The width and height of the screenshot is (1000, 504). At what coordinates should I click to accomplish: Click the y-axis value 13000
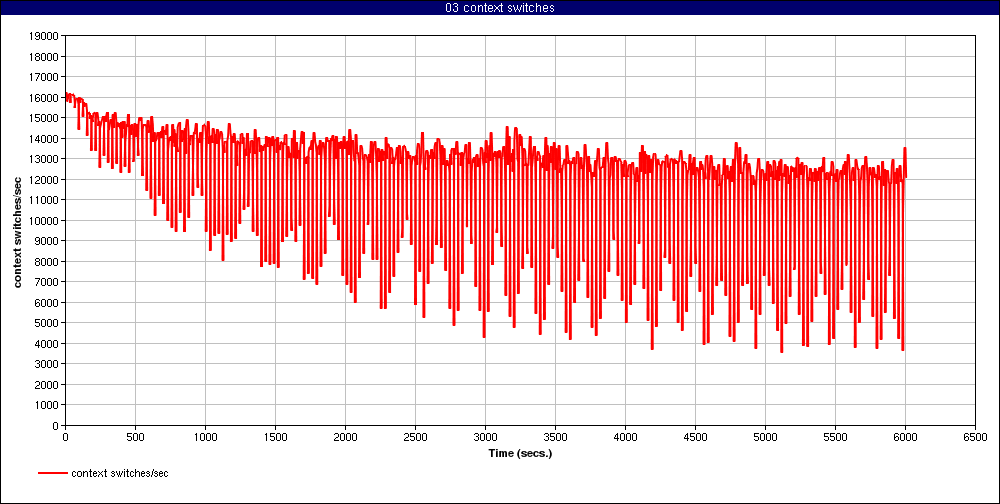click(x=44, y=159)
